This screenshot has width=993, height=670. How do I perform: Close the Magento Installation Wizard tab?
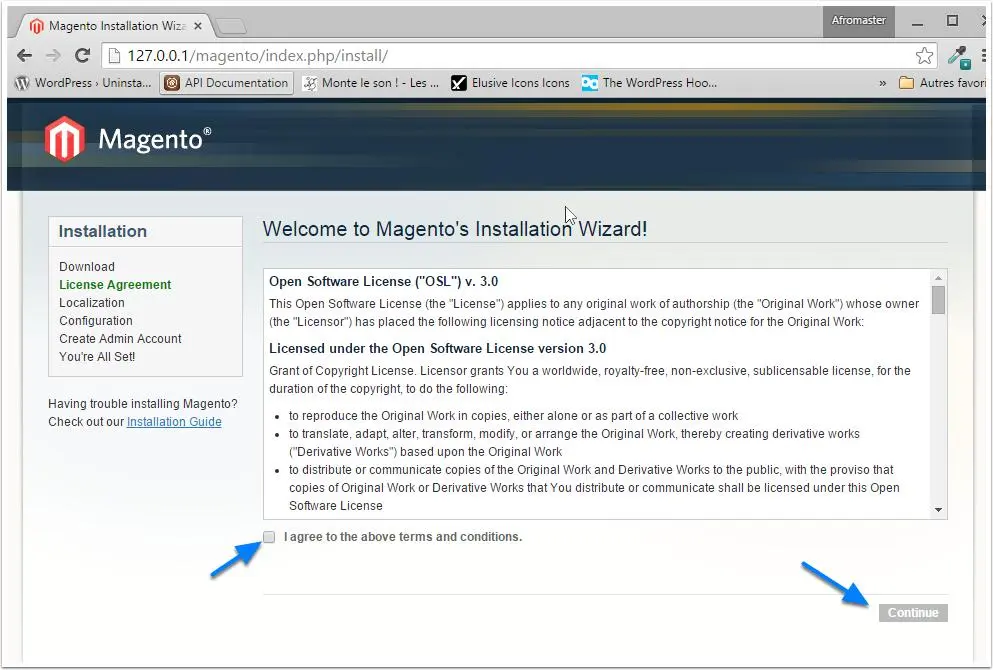pyautogui.click(x=198, y=26)
